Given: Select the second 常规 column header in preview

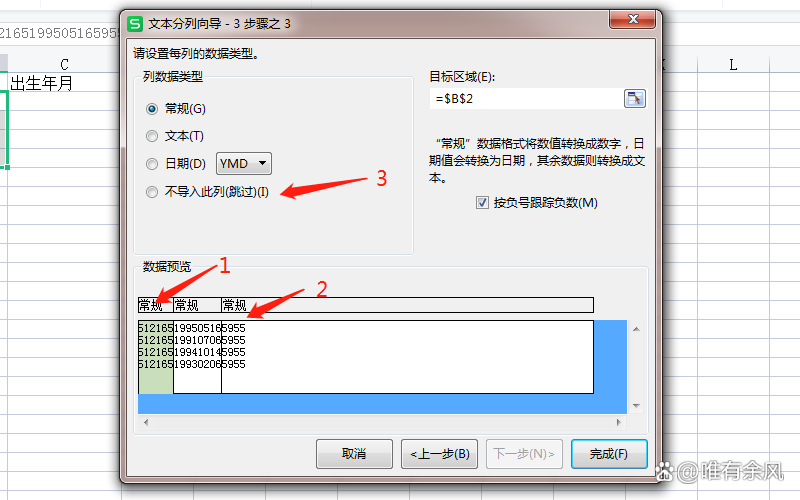Looking at the screenshot, I should (x=197, y=305).
